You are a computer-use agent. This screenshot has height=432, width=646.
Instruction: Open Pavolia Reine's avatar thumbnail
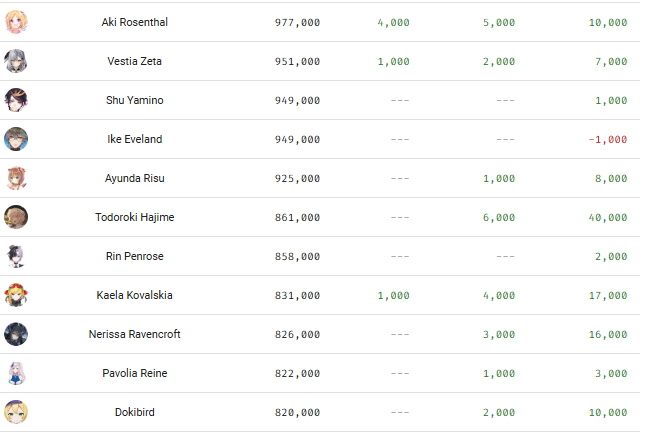[16, 373]
